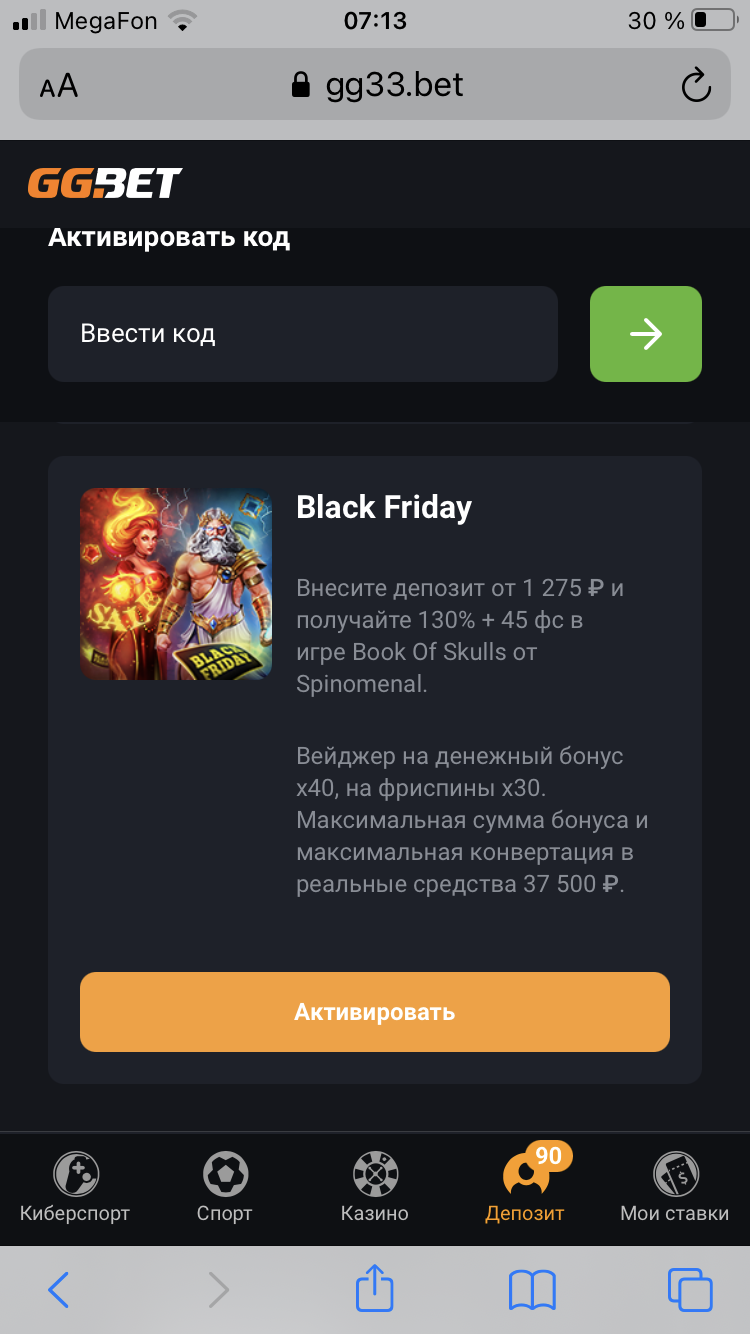The image size is (750, 1334).
Task: Reload the page in Safari
Action: 696,85
